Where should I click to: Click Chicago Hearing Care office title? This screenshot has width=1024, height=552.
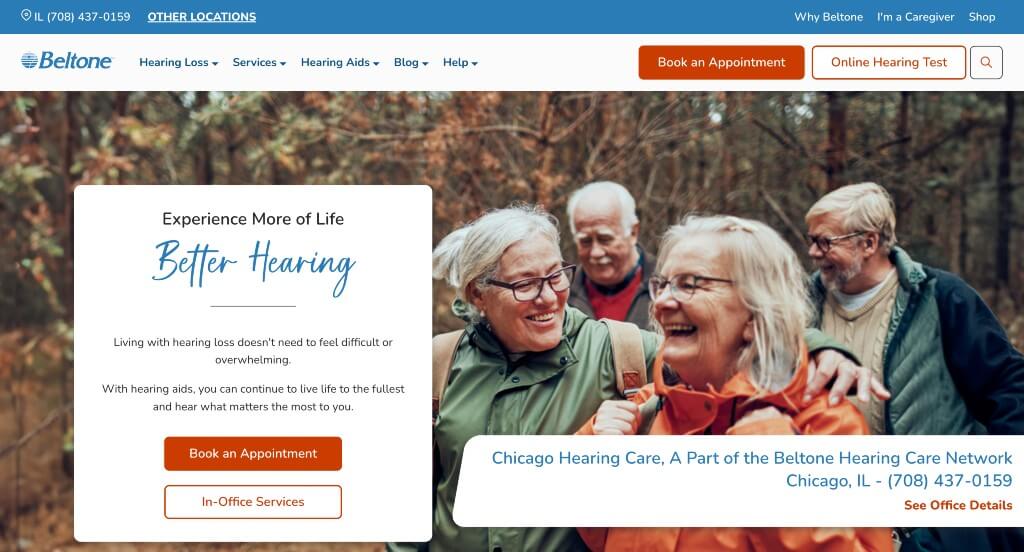click(x=752, y=458)
